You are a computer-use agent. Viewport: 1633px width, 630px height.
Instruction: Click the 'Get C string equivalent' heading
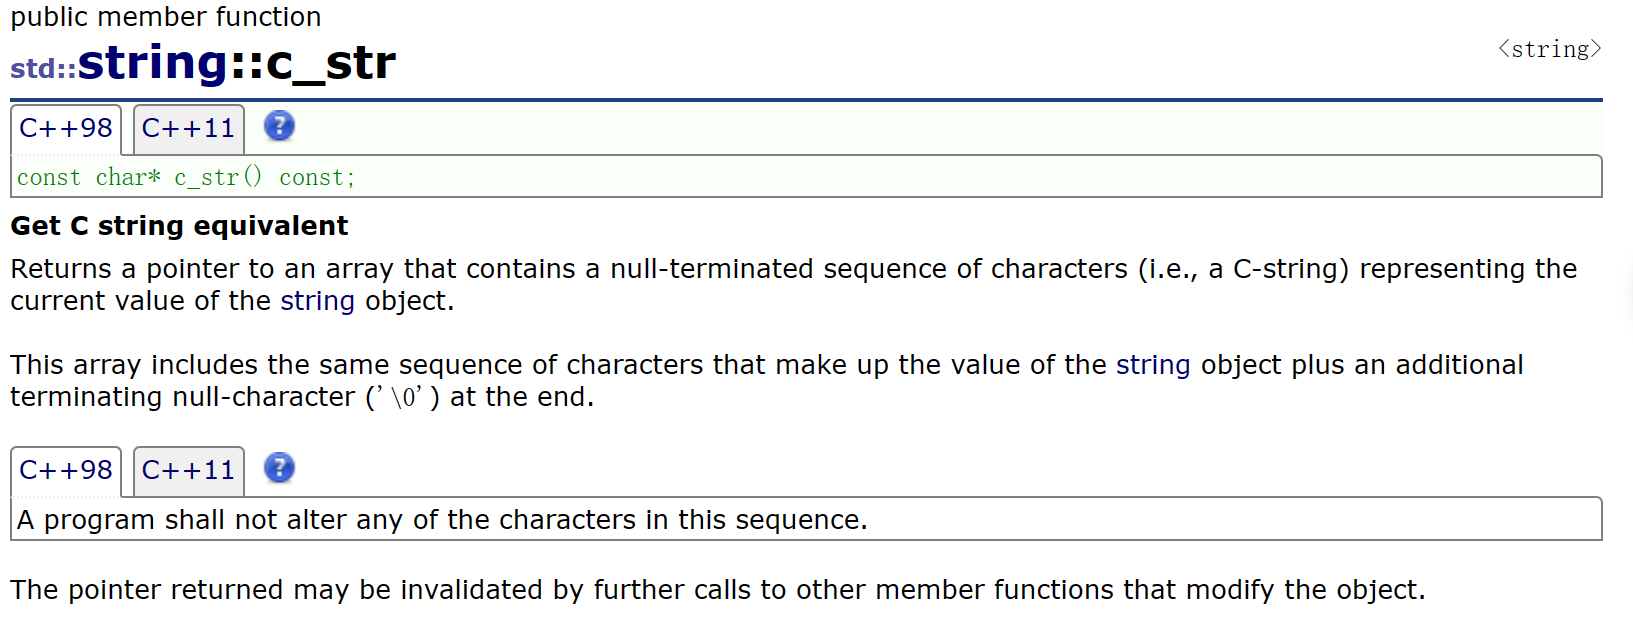tap(179, 226)
